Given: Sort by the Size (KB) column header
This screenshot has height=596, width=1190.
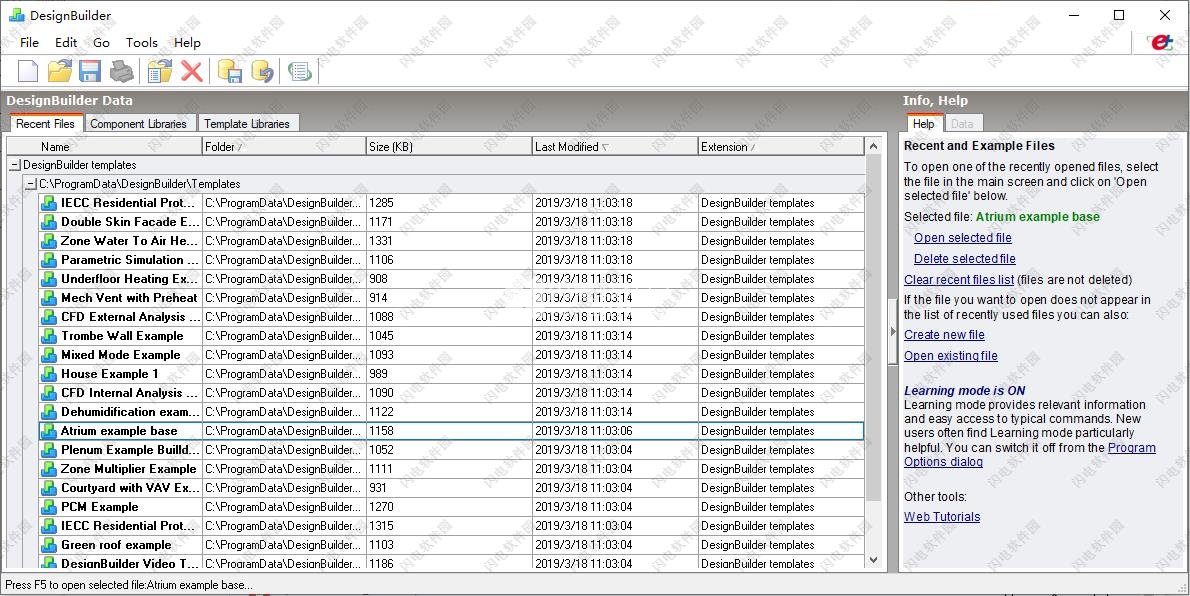Looking at the screenshot, I should click(x=449, y=147).
